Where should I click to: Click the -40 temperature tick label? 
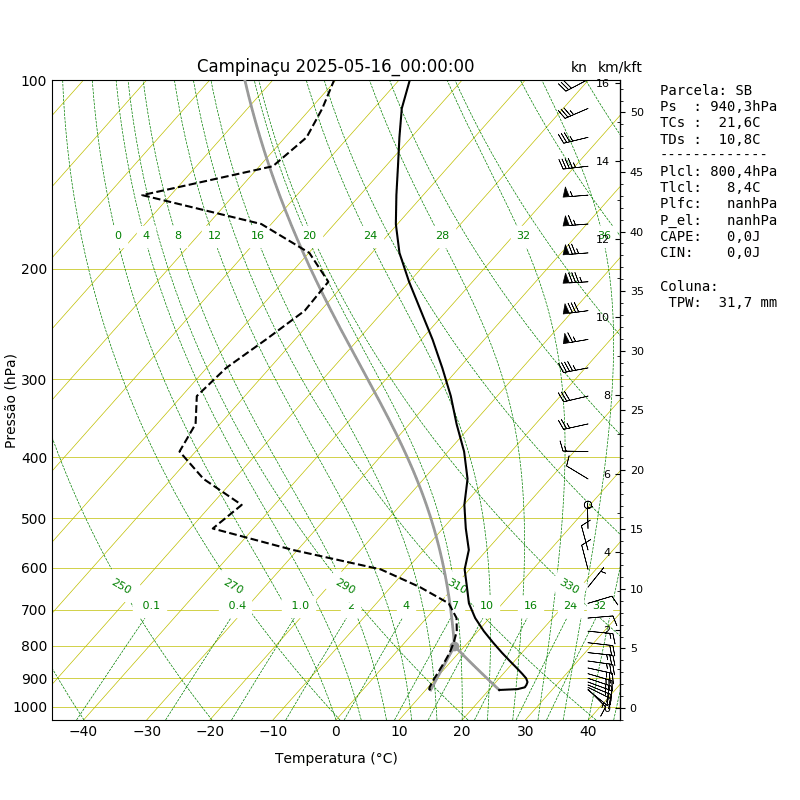point(83,732)
